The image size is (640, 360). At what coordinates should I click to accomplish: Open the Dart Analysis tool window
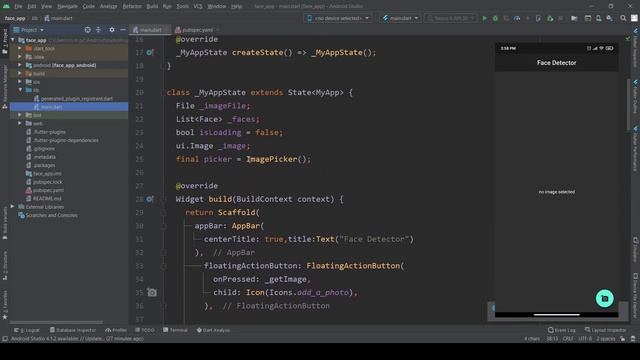[213, 330]
